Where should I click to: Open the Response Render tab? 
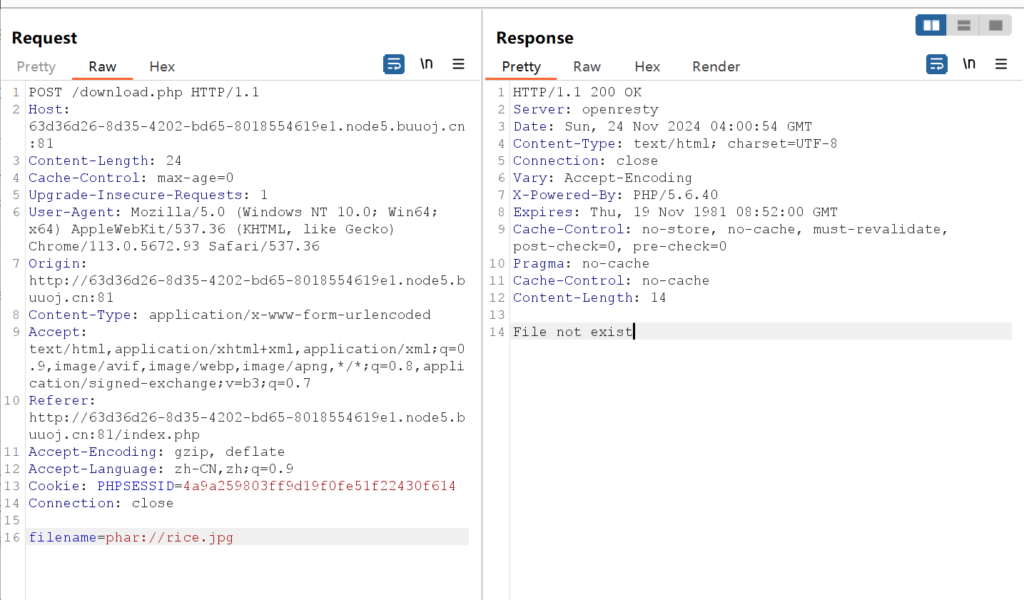click(x=716, y=67)
